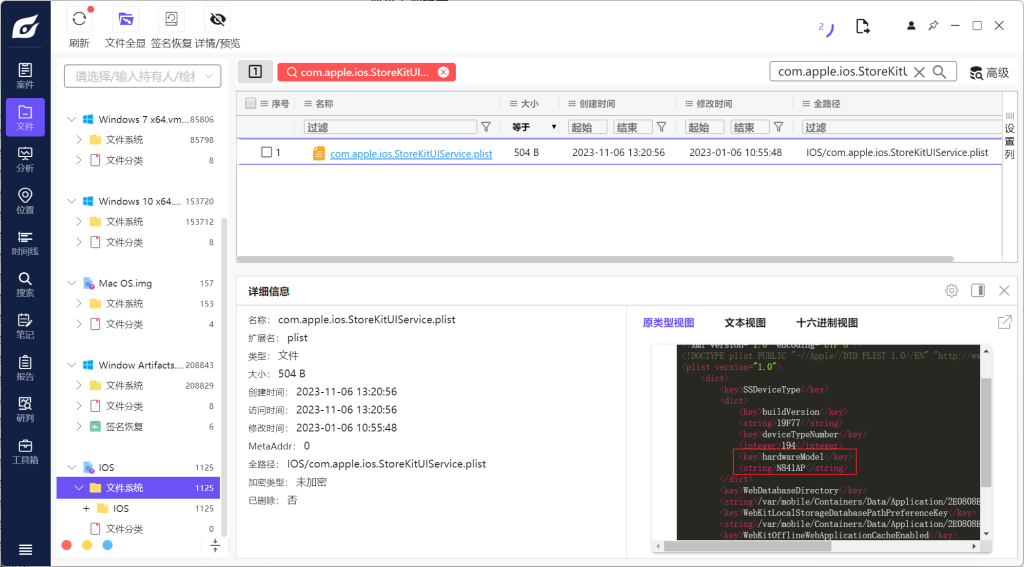Open 分析 in the left sidebar

pos(25,159)
